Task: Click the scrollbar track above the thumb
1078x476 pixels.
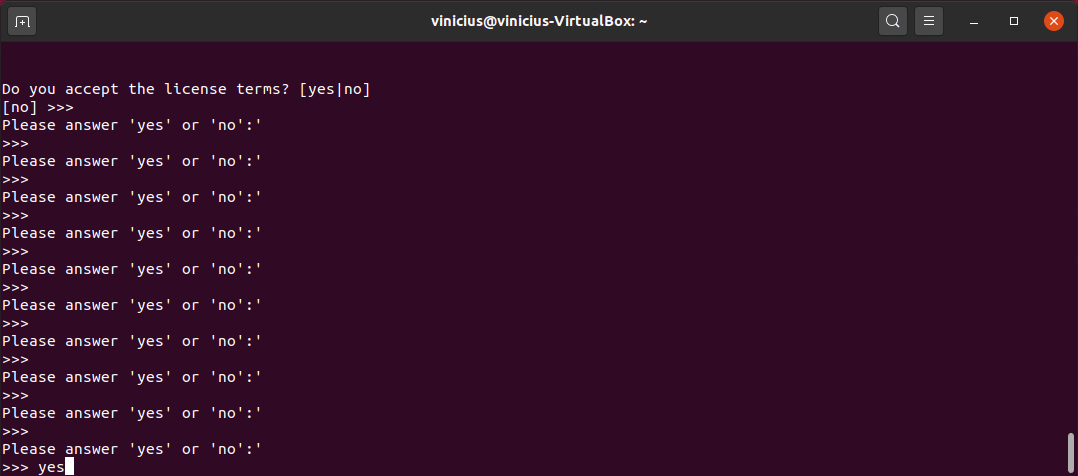Action: click(x=1070, y=237)
